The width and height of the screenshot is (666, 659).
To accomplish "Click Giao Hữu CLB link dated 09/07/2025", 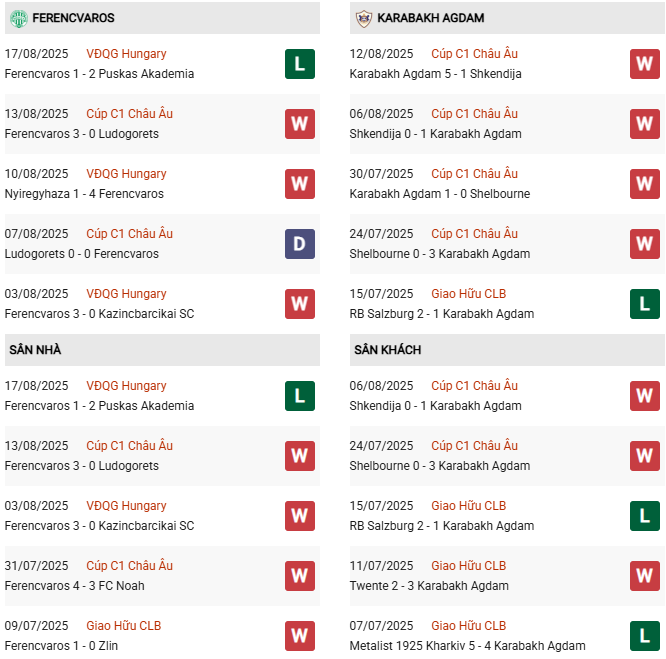I will click(x=124, y=626).
